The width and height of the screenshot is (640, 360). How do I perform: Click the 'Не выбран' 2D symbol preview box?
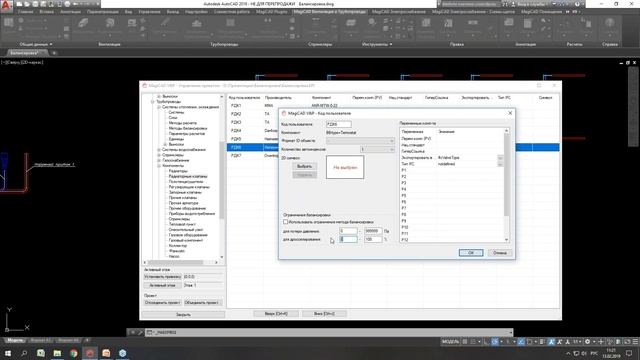345,167
